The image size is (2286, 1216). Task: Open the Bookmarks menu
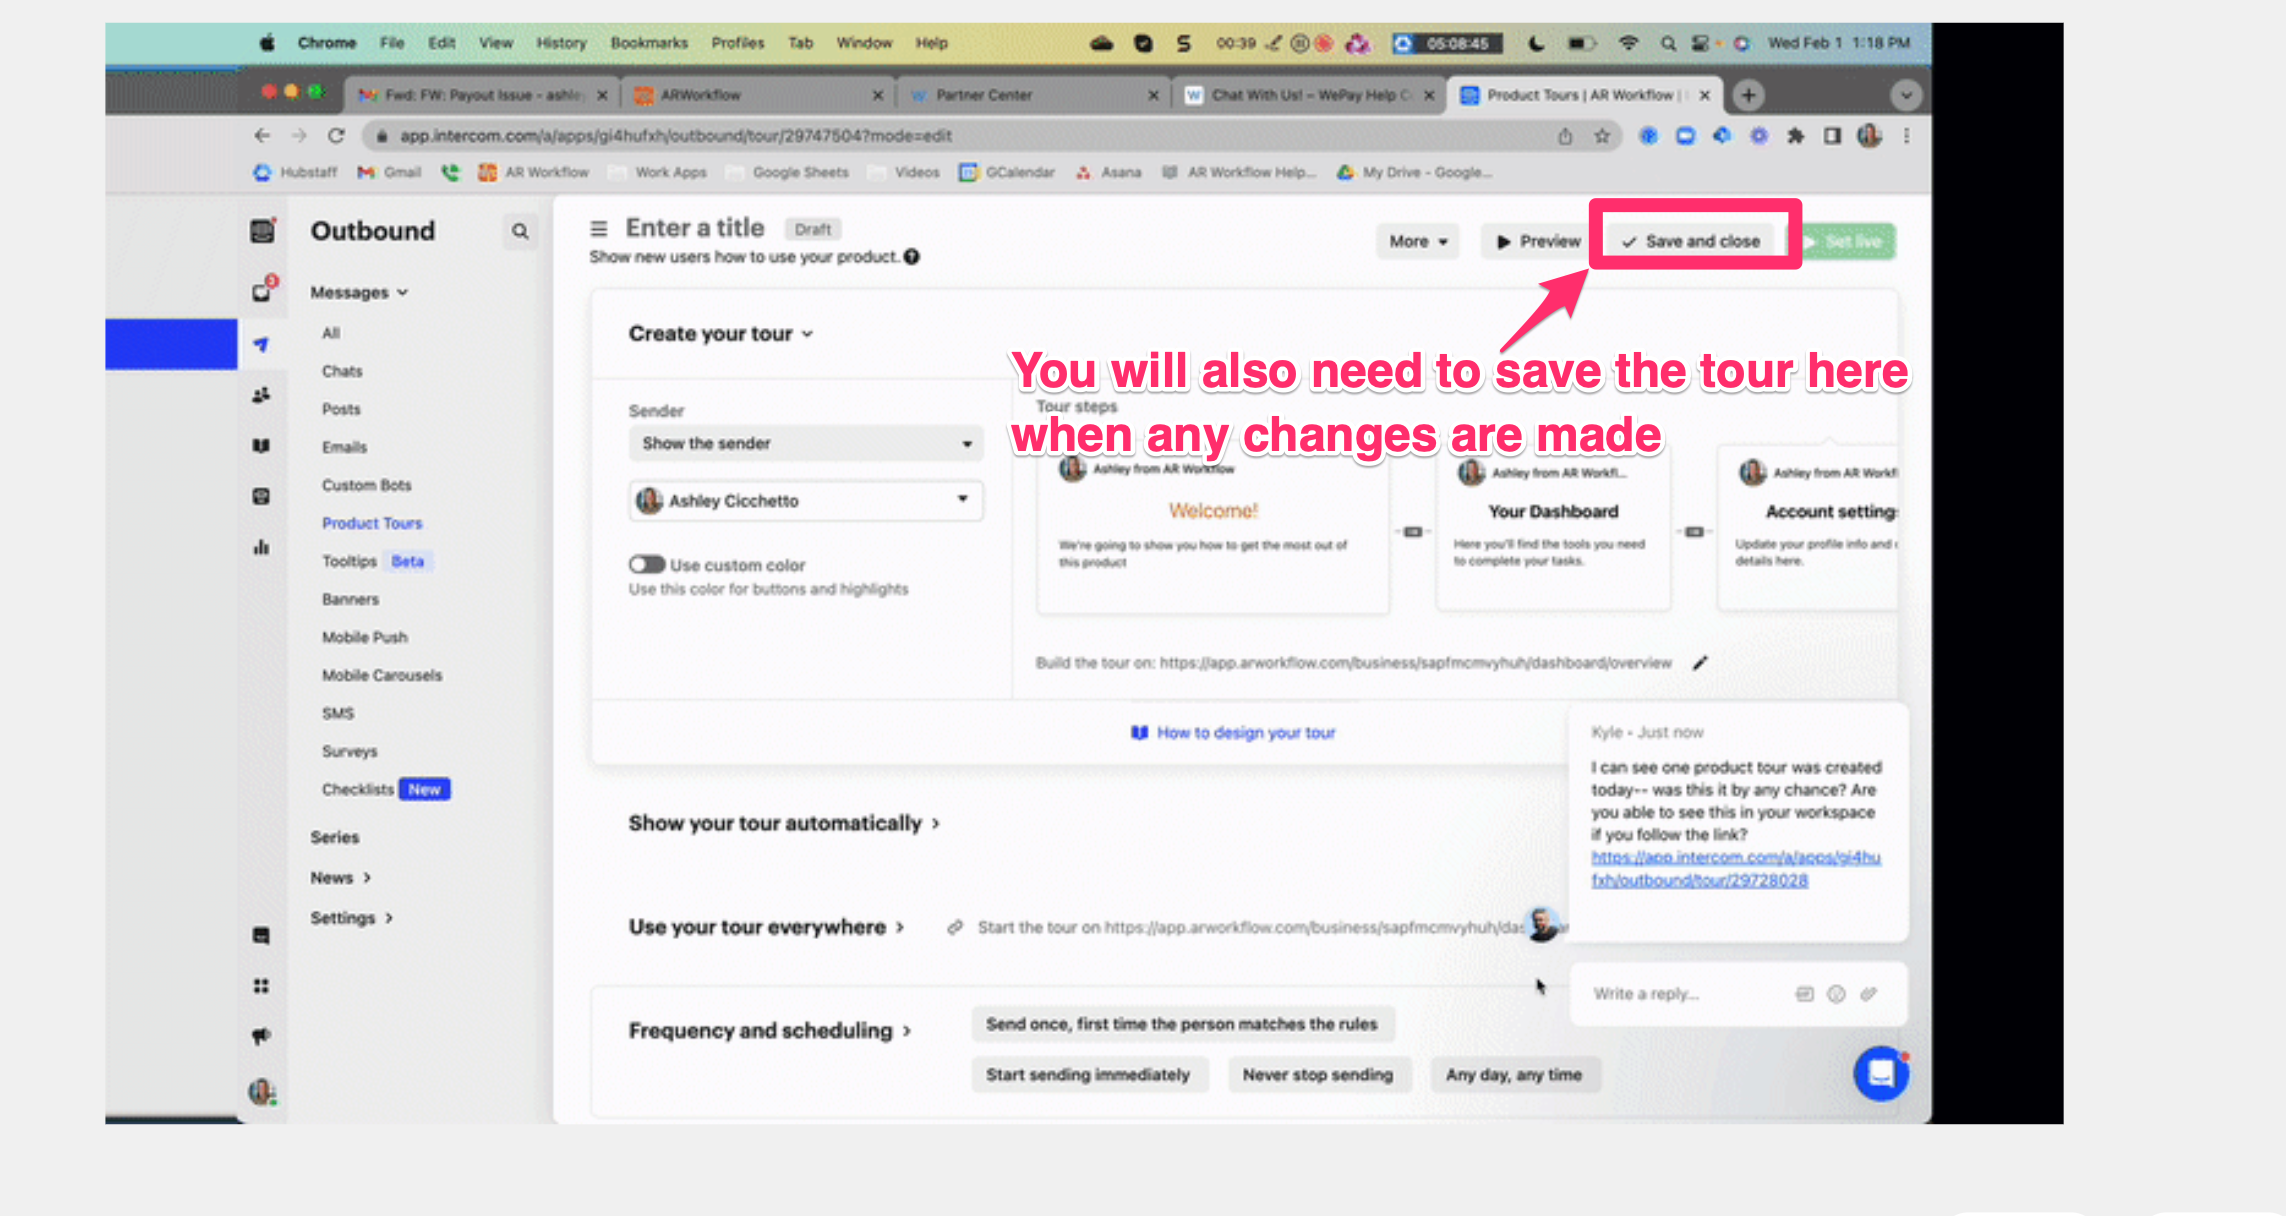point(649,43)
